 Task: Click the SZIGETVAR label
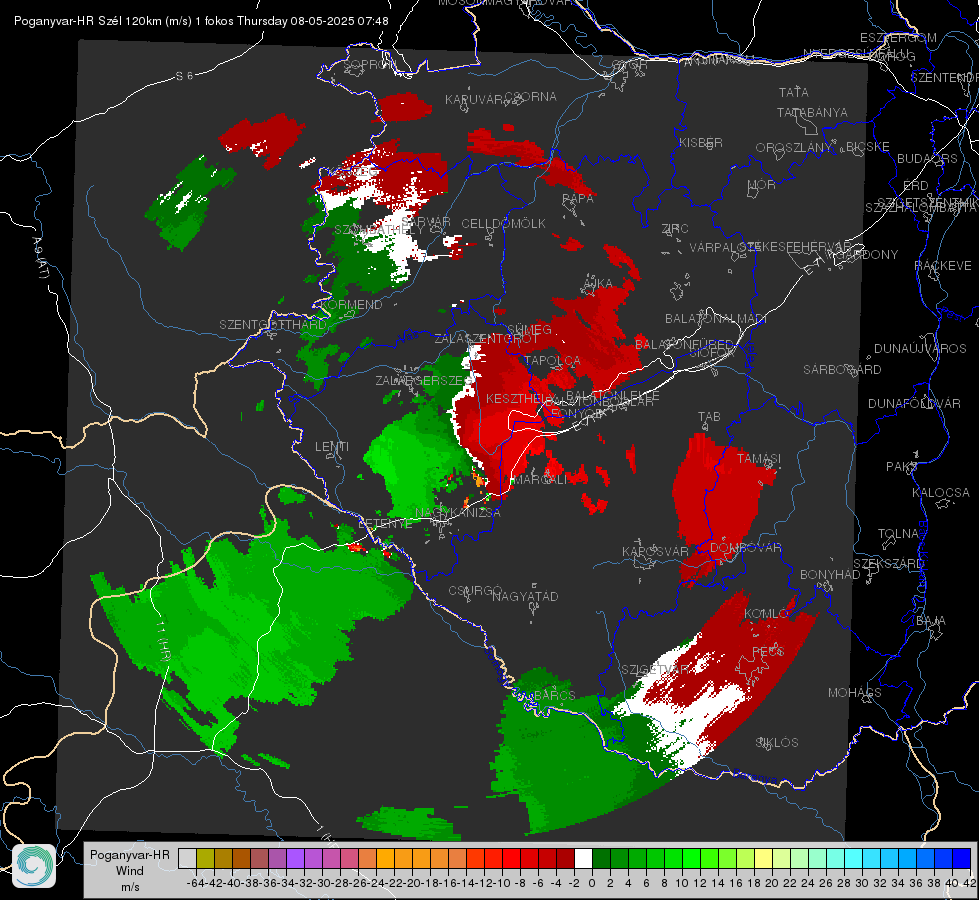click(655, 669)
